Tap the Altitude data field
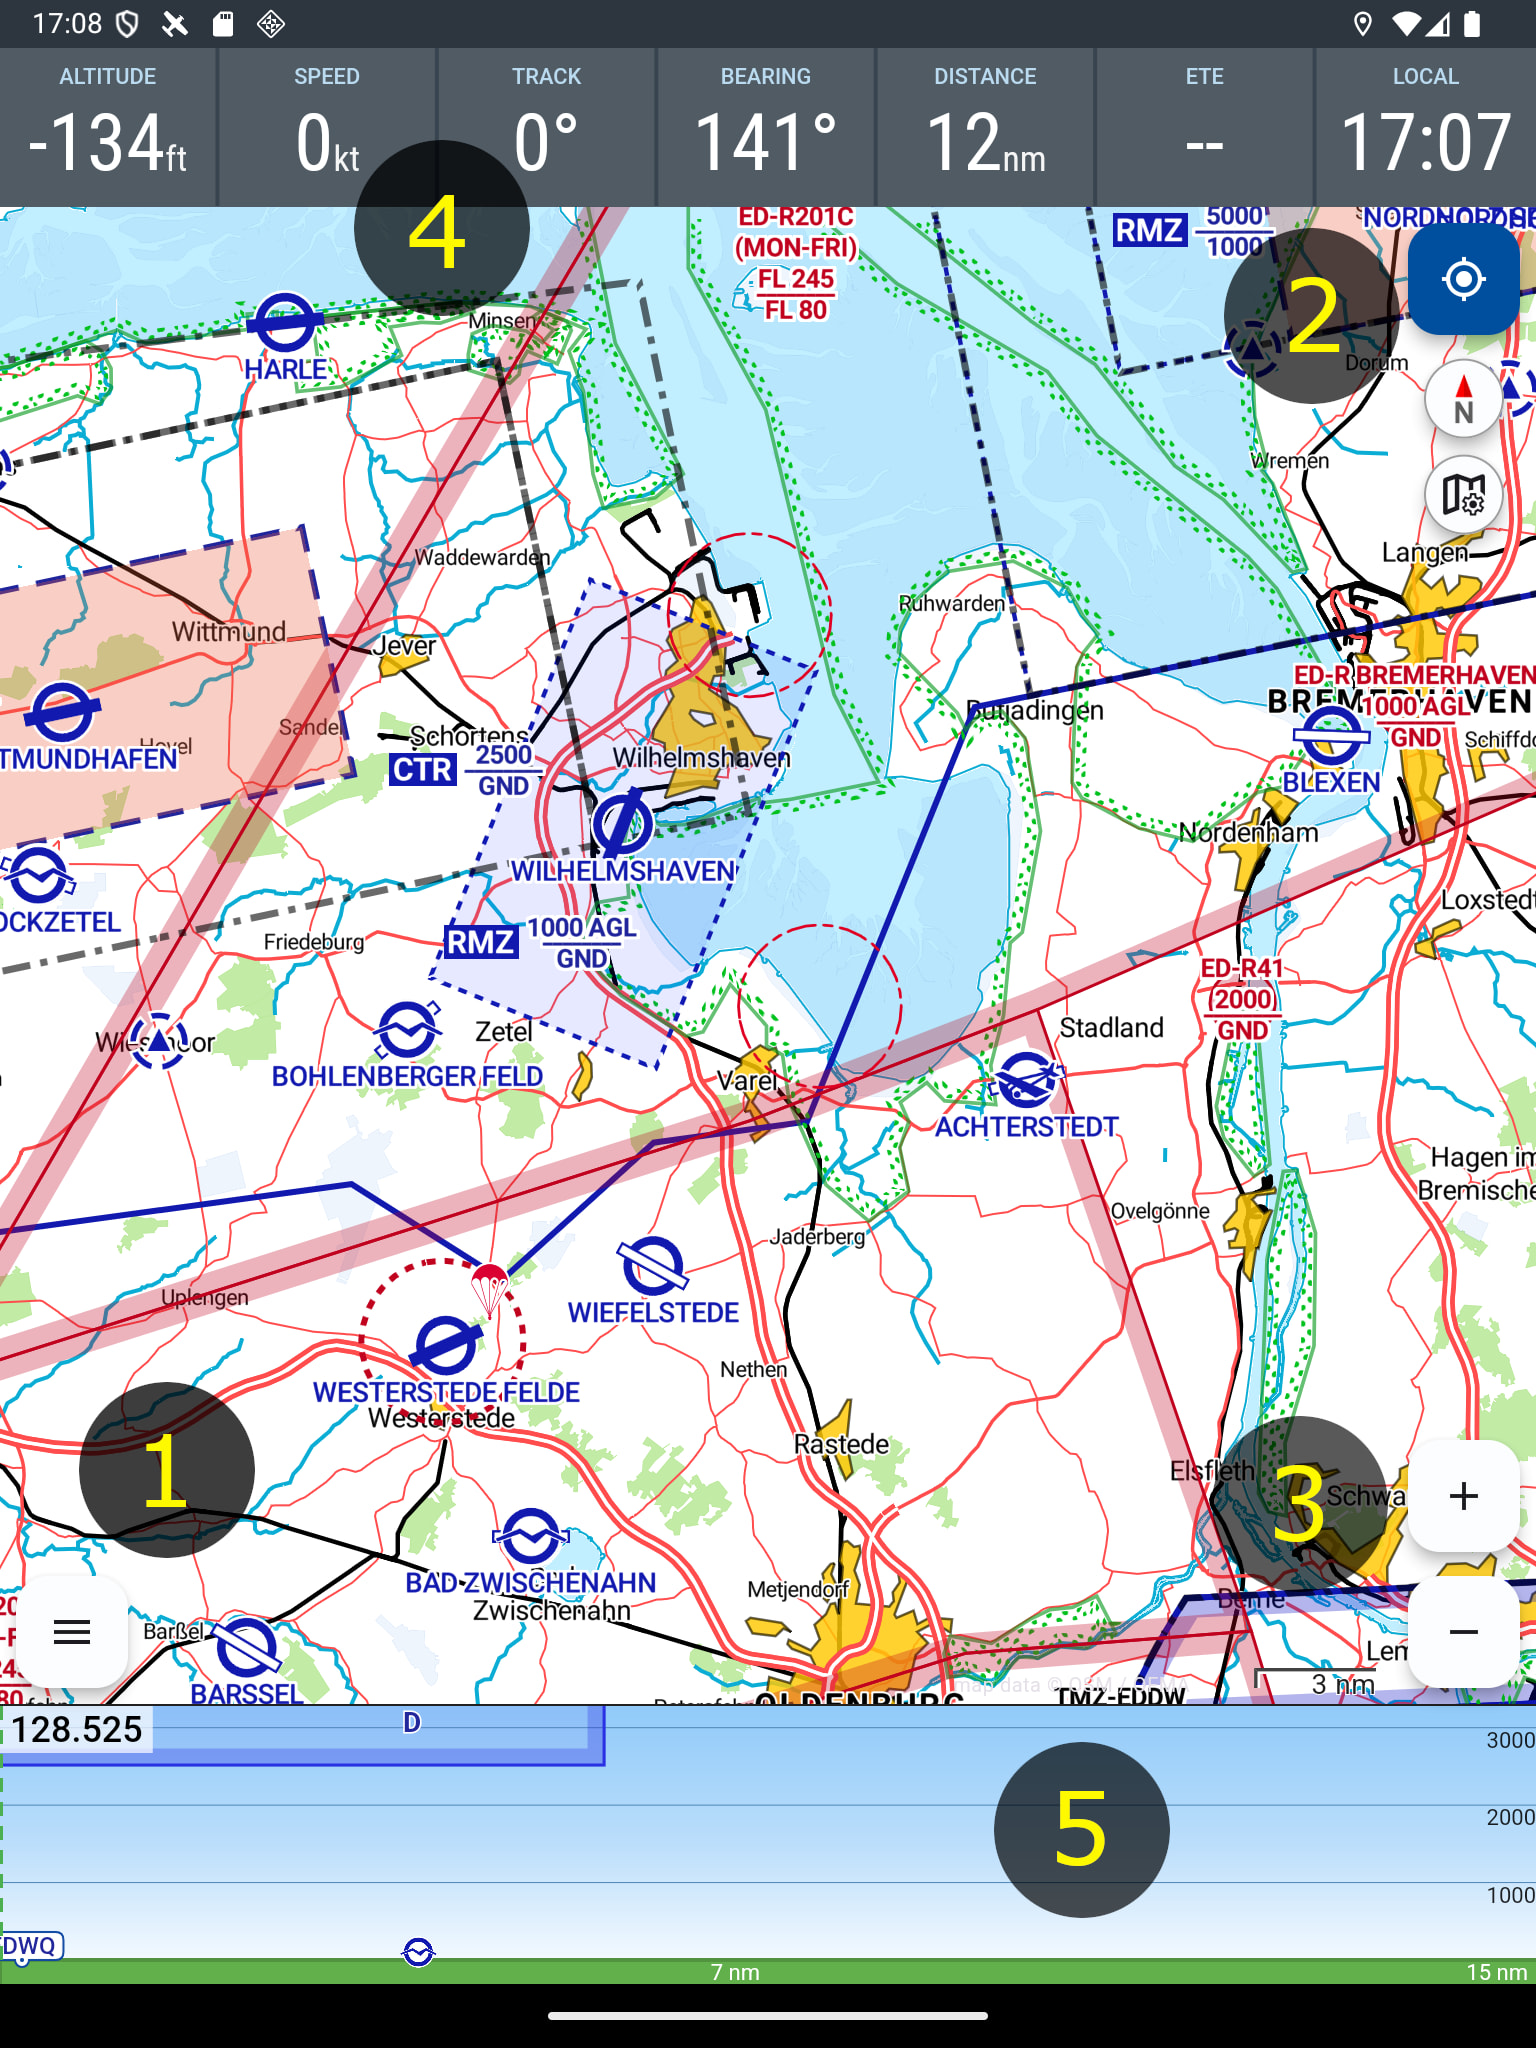Viewport: 1536px width, 2048px height. pyautogui.click(x=108, y=127)
